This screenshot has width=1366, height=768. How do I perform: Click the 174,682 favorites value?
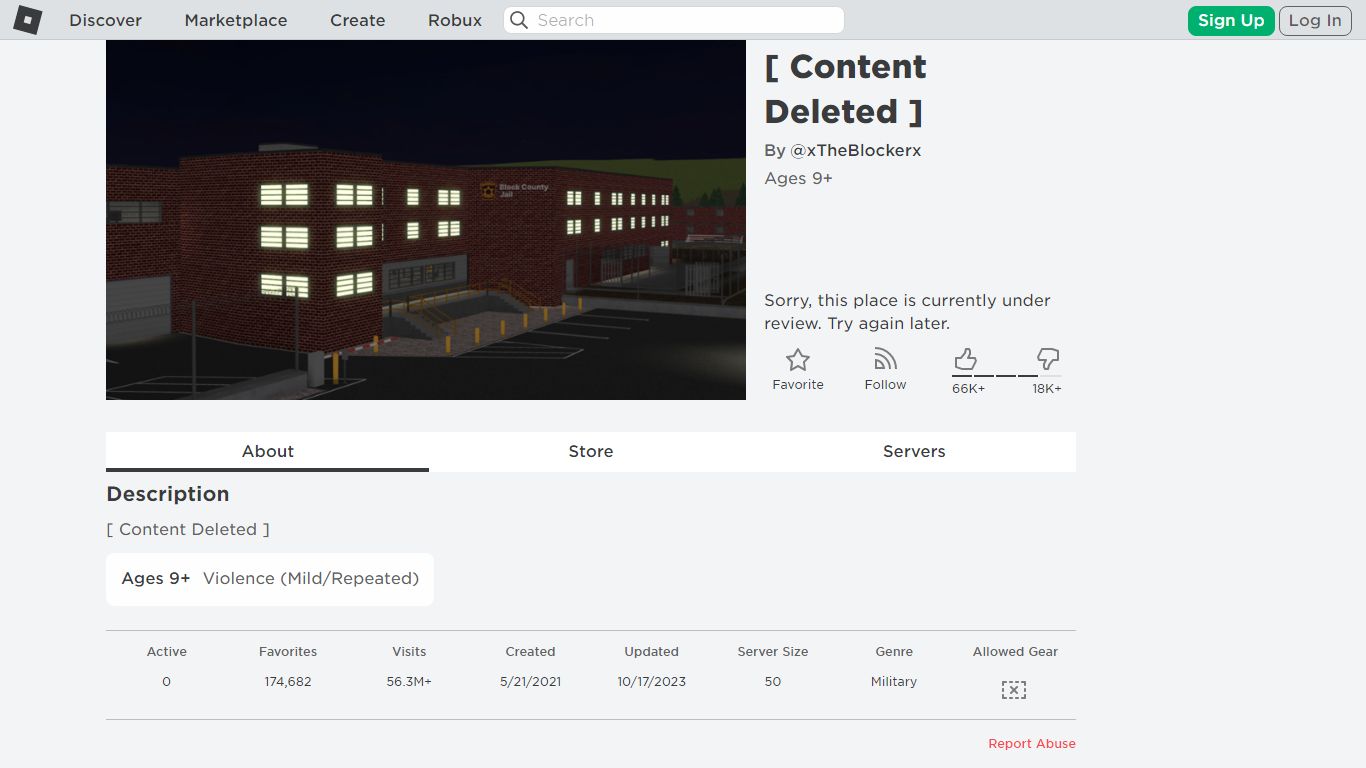click(288, 681)
